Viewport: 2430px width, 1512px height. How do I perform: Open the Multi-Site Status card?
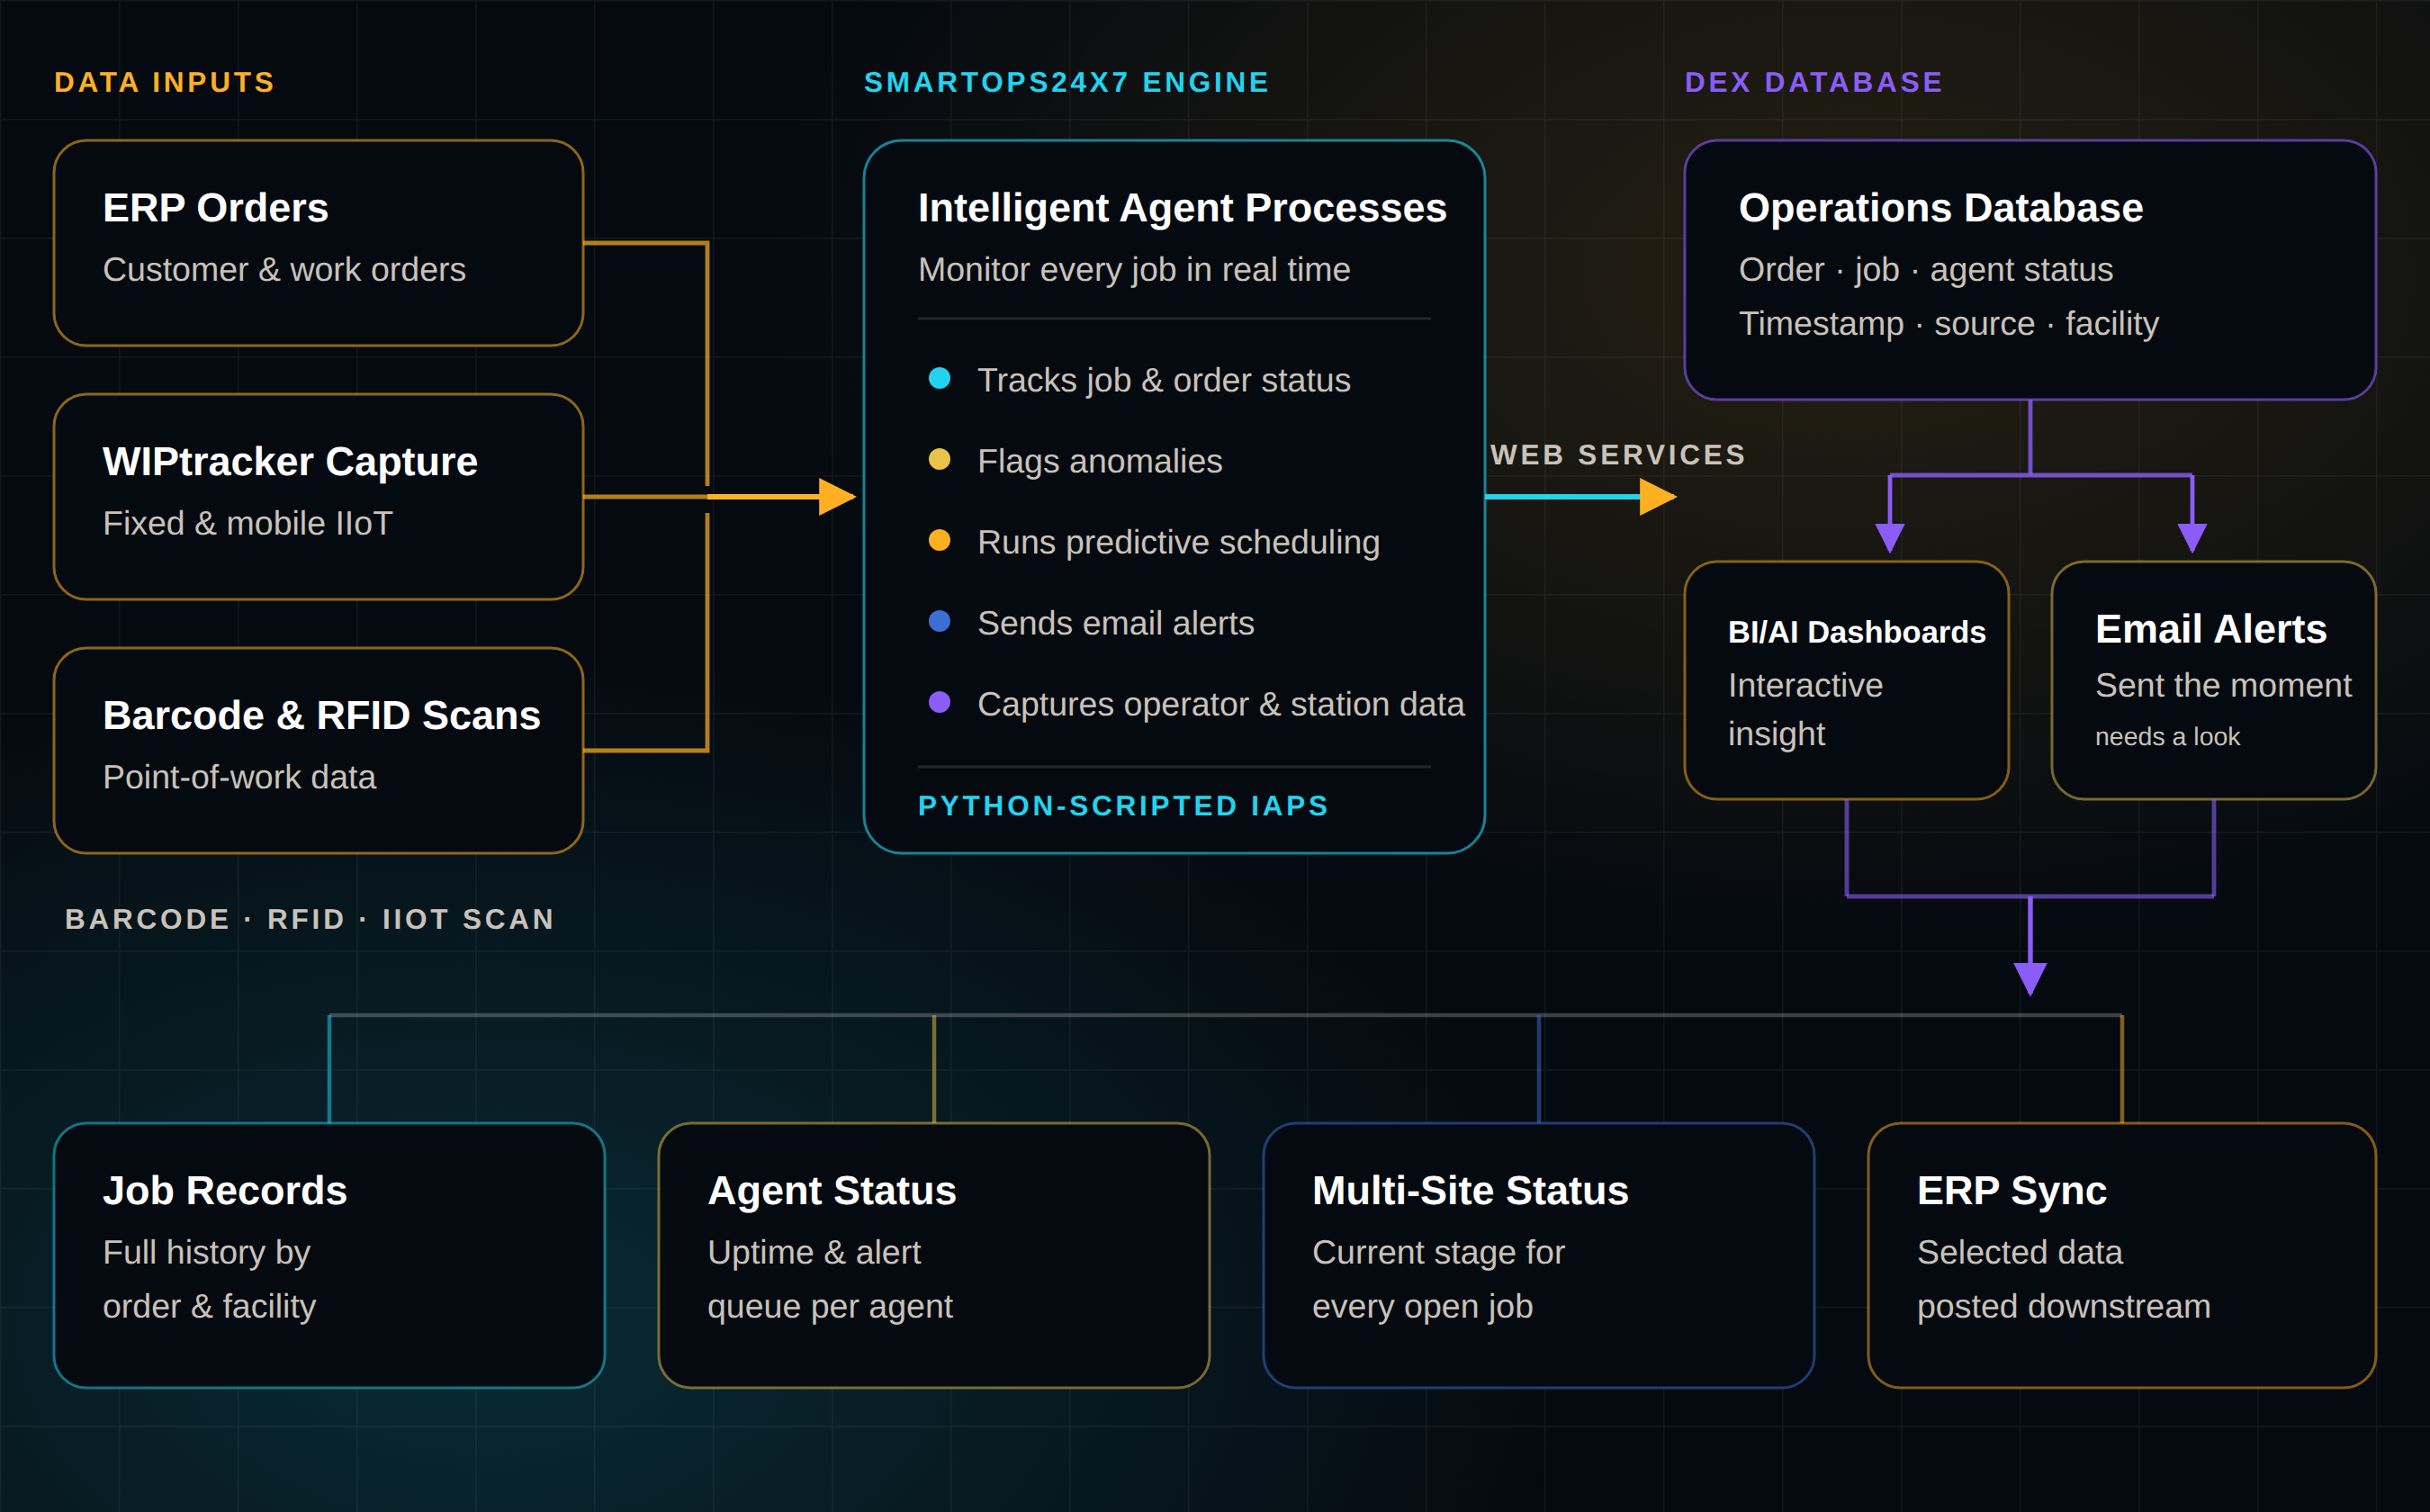(1539, 1255)
